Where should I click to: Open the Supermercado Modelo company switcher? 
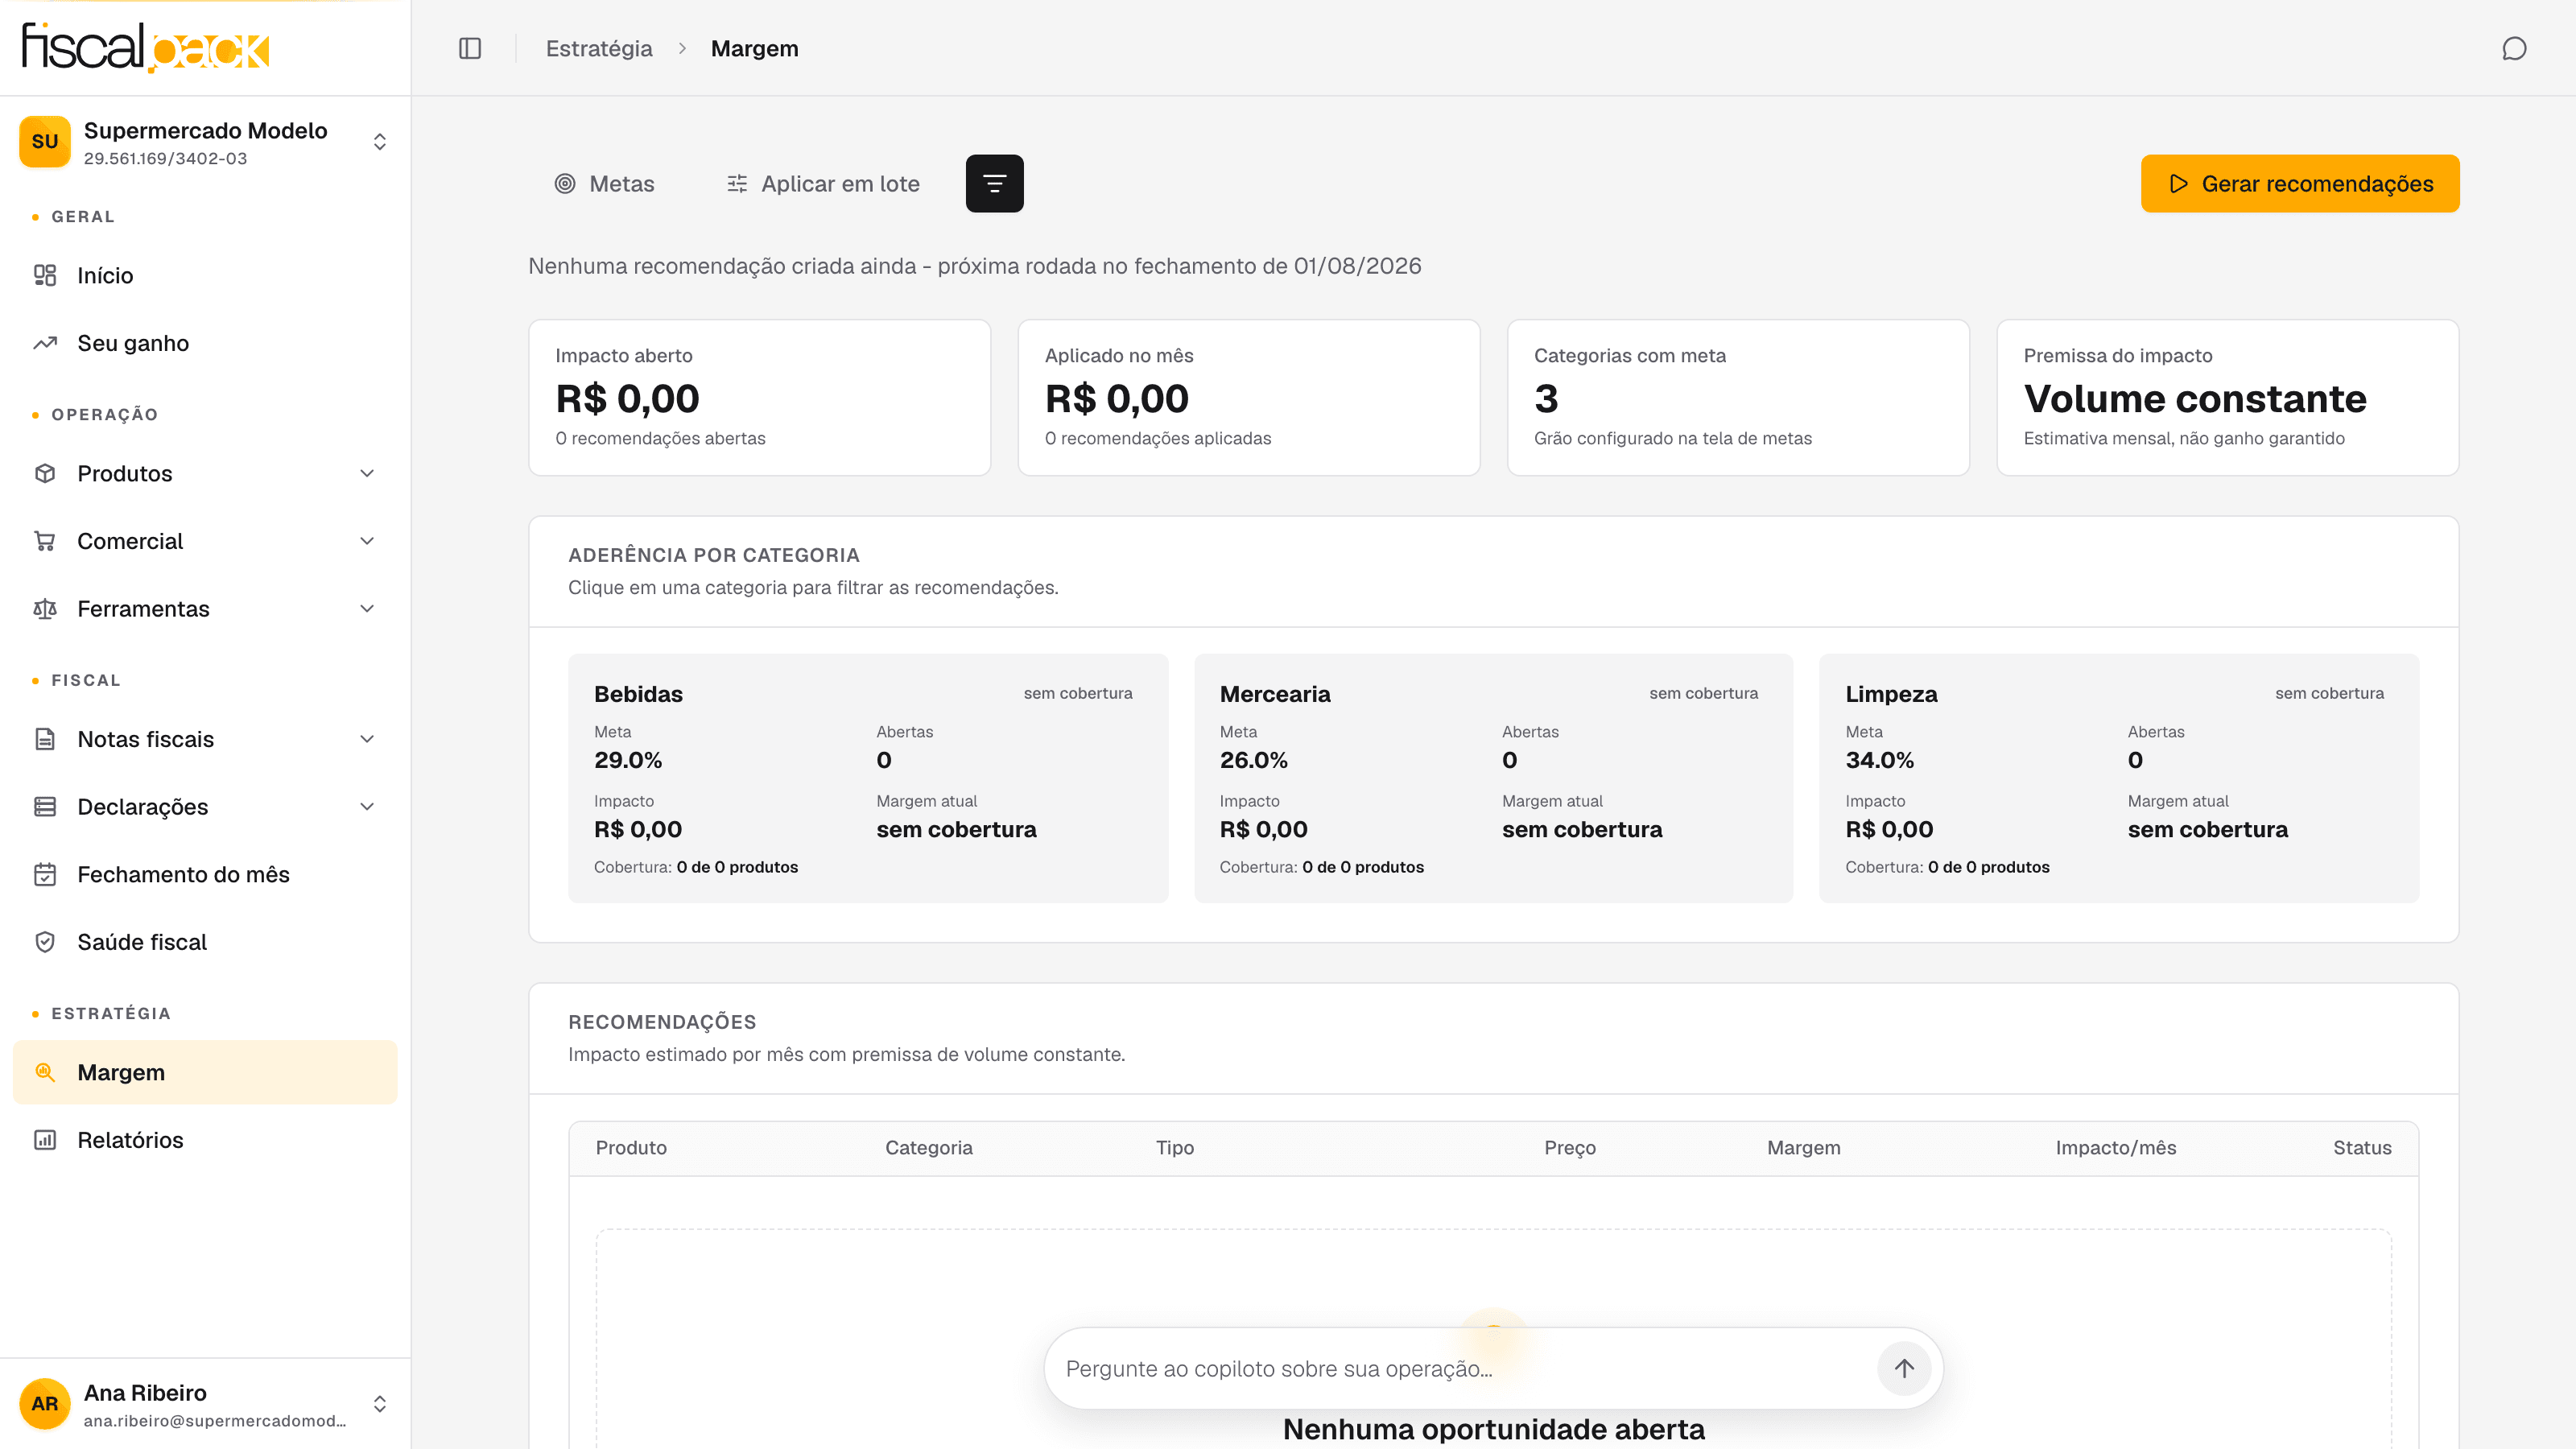(205, 142)
